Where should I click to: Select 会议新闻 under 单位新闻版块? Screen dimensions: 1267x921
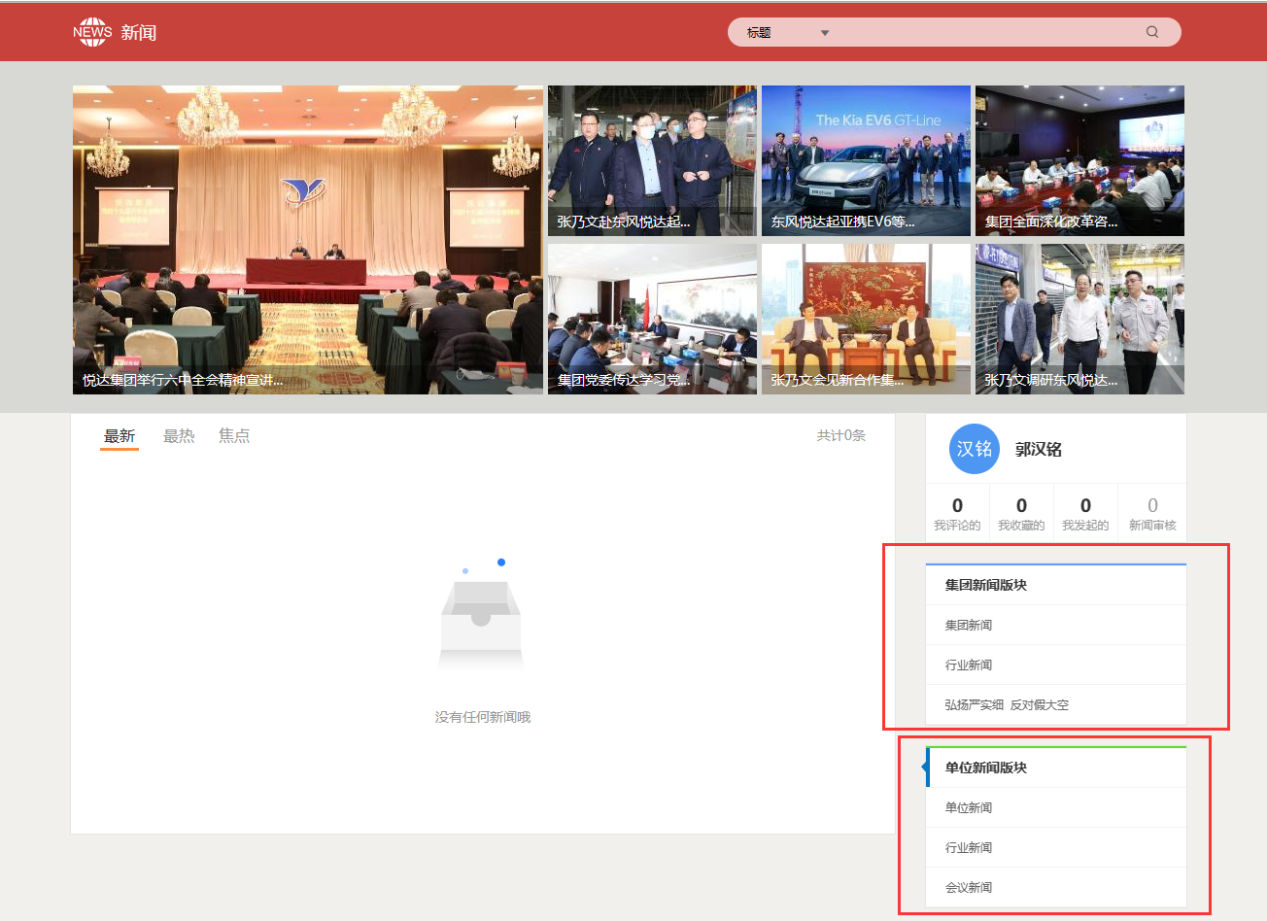tap(968, 887)
